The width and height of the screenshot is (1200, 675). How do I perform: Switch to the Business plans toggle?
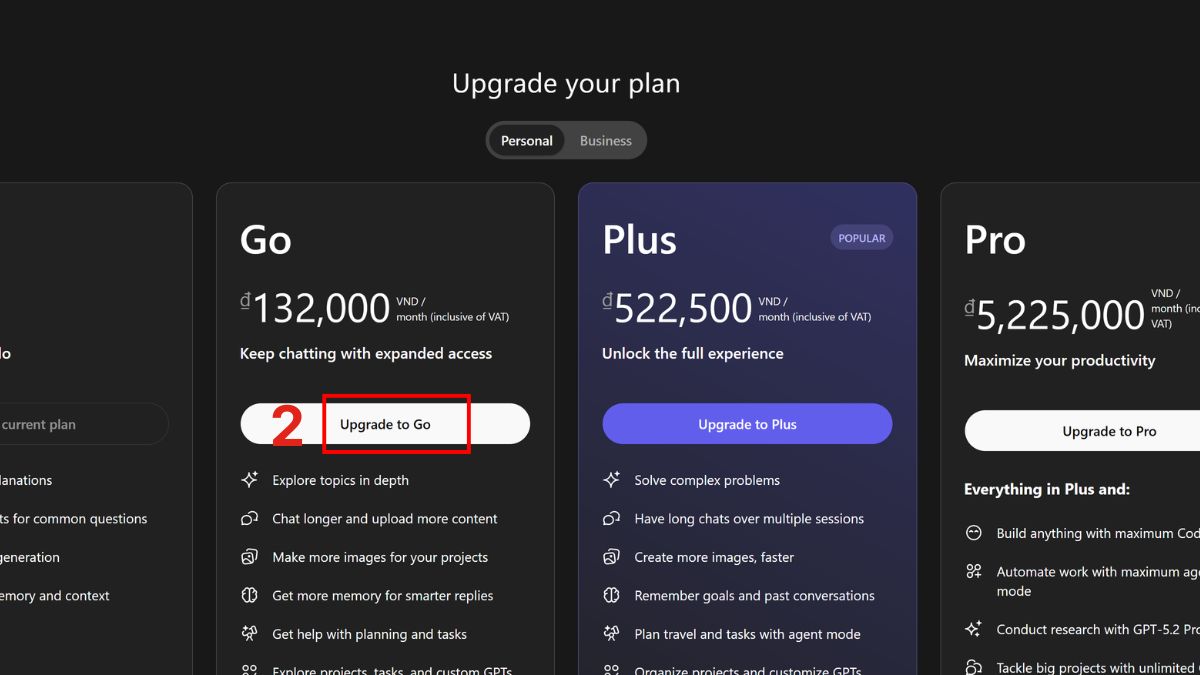tap(605, 141)
